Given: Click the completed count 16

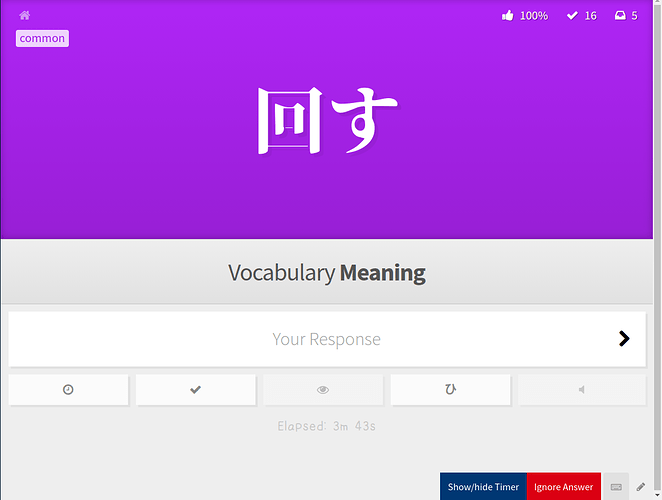Looking at the screenshot, I should [591, 16].
